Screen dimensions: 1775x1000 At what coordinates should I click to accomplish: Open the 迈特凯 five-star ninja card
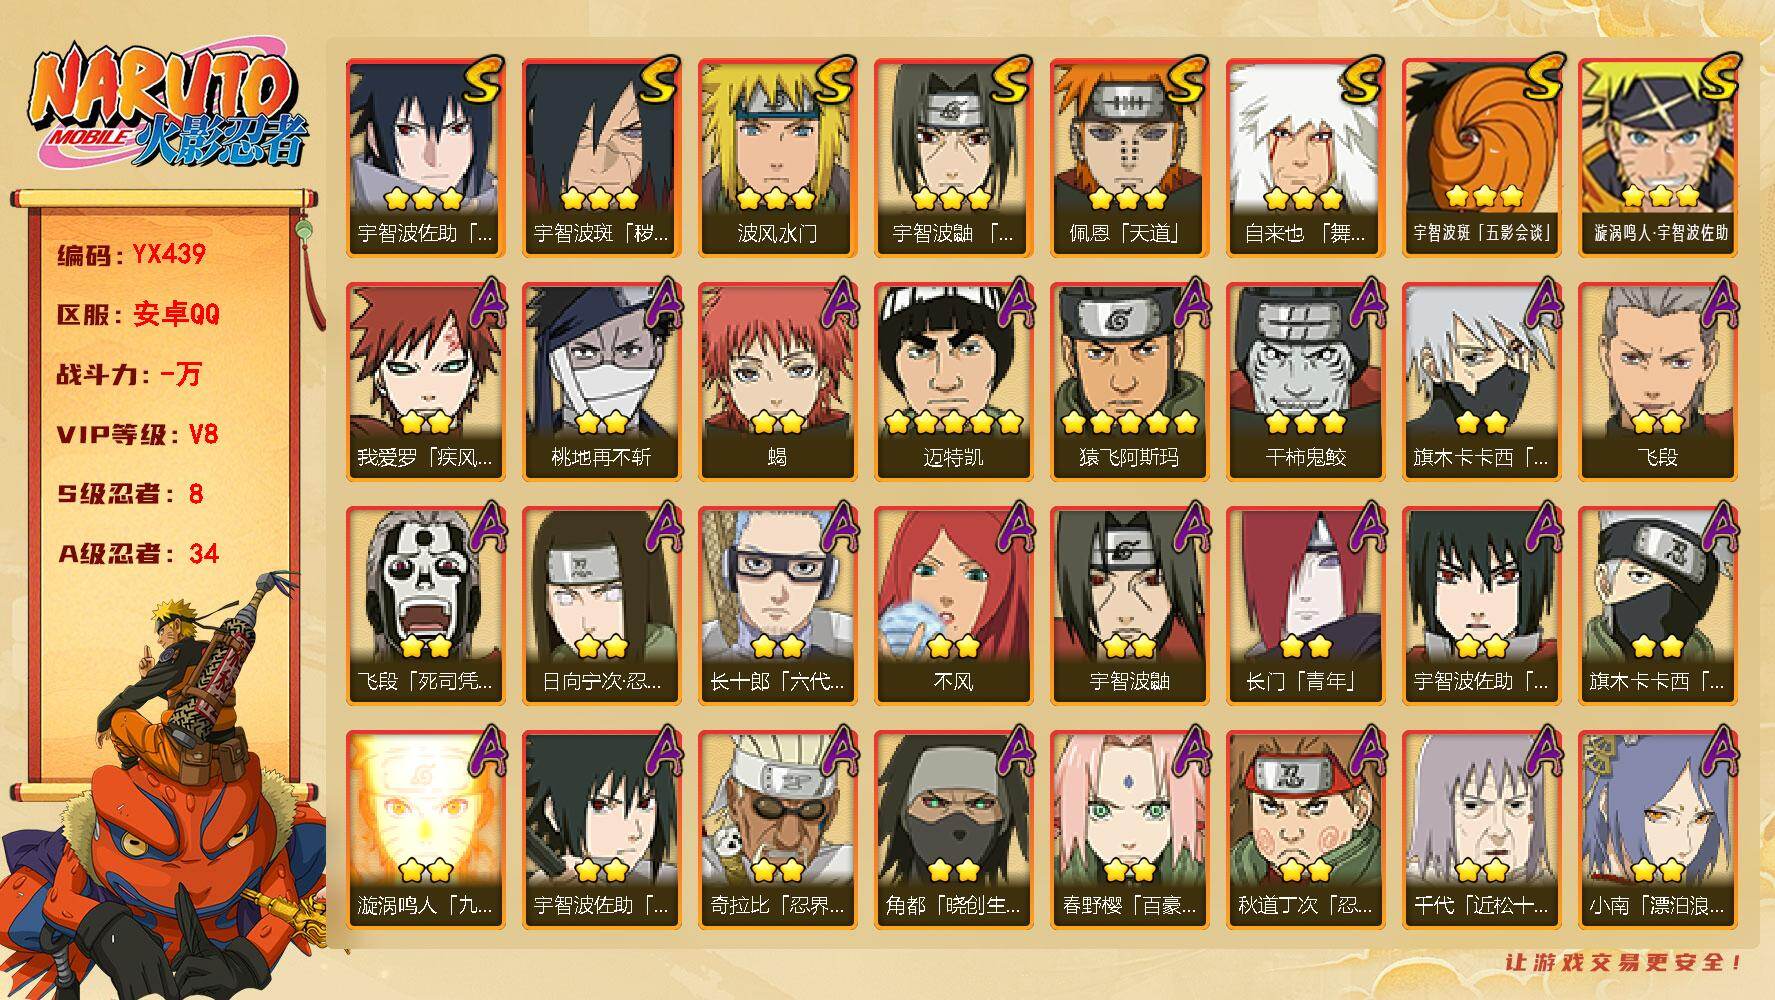953,381
